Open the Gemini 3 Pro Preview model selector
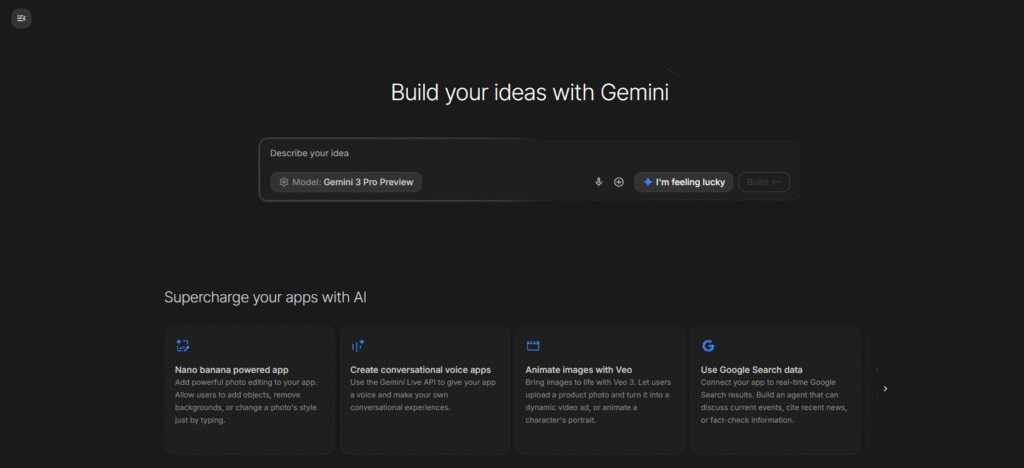The height and width of the screenshot is (468, 1024). click(347, 182)
